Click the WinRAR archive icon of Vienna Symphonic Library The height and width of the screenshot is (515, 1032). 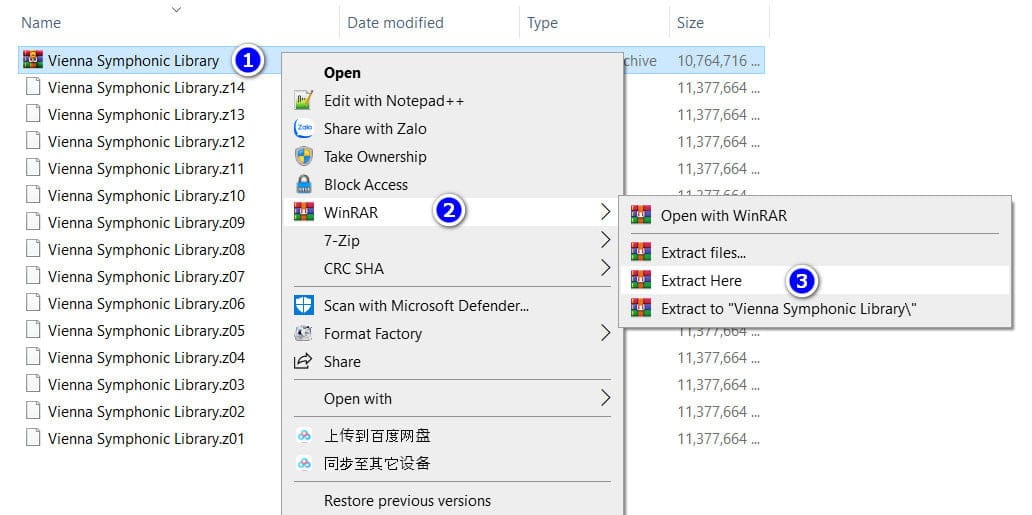(32, 60)
